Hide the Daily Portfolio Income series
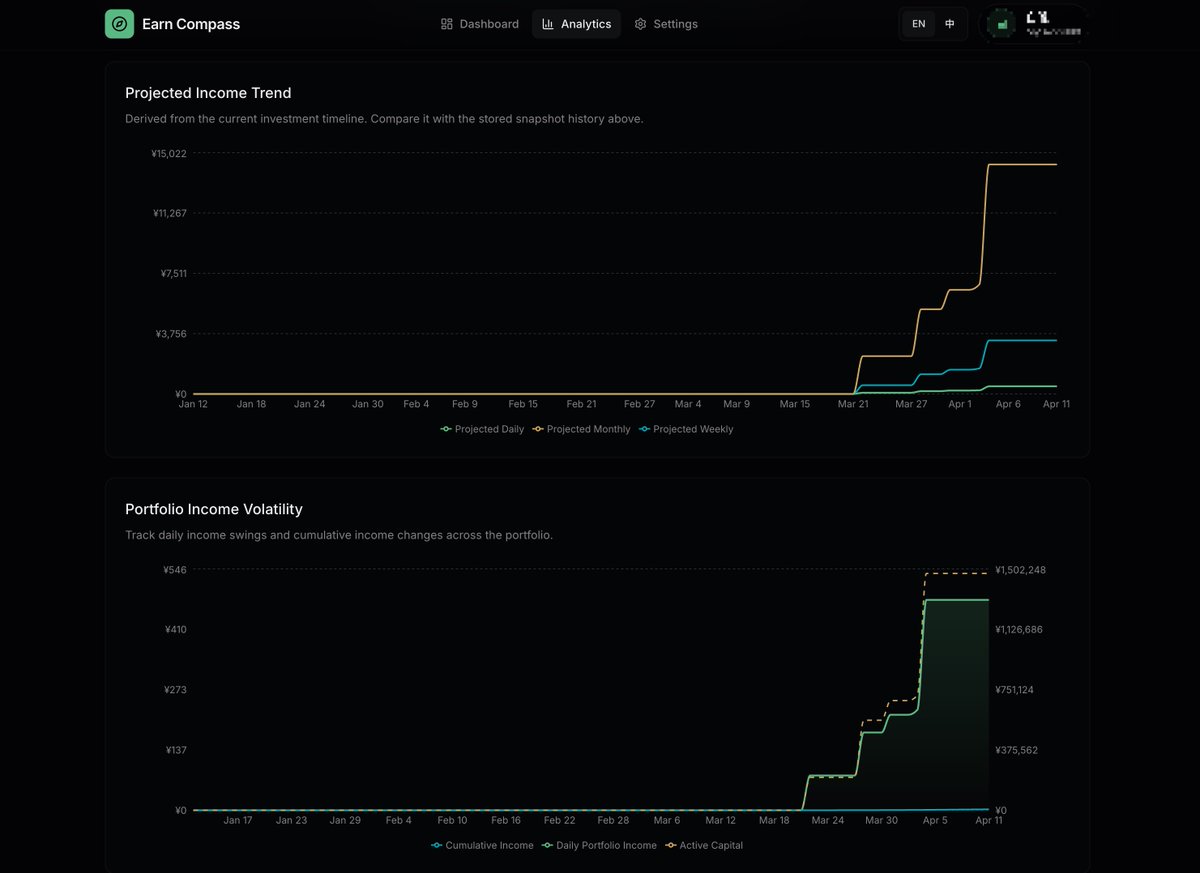Screen dimensions: 1200x873 coord(599,845)
